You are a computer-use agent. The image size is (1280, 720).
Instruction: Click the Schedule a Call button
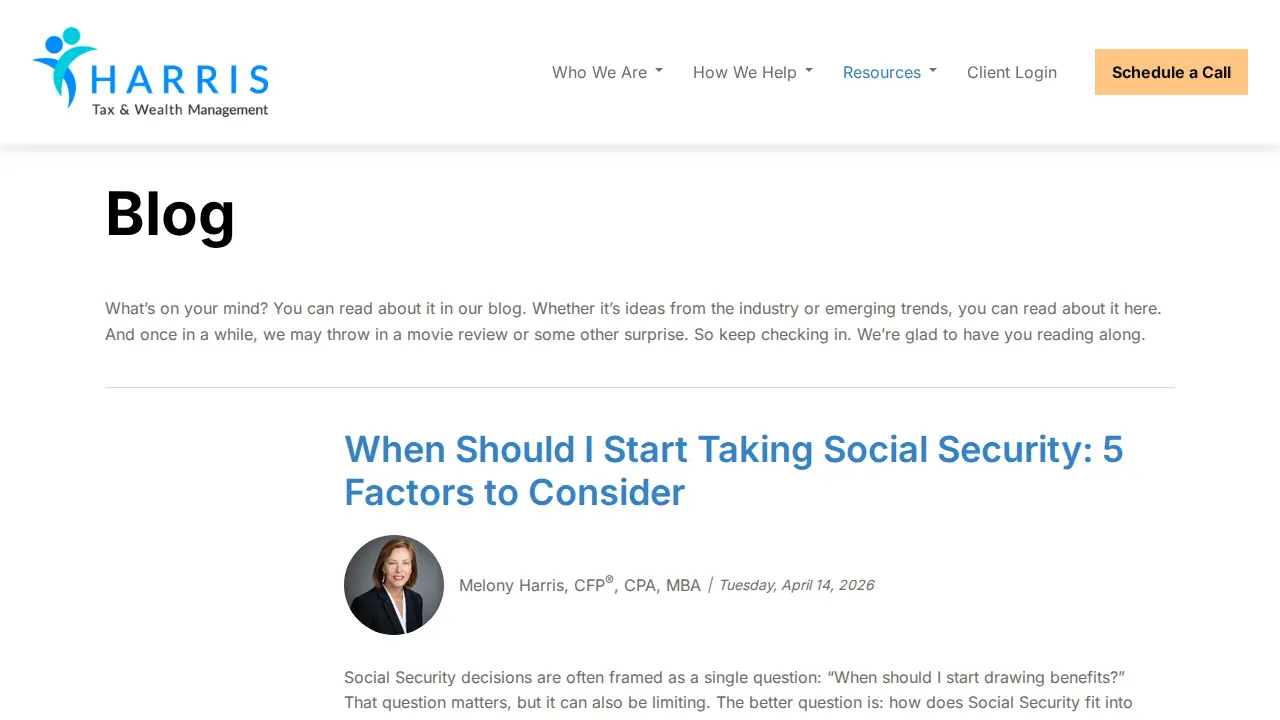click(x=1171, y=72)
